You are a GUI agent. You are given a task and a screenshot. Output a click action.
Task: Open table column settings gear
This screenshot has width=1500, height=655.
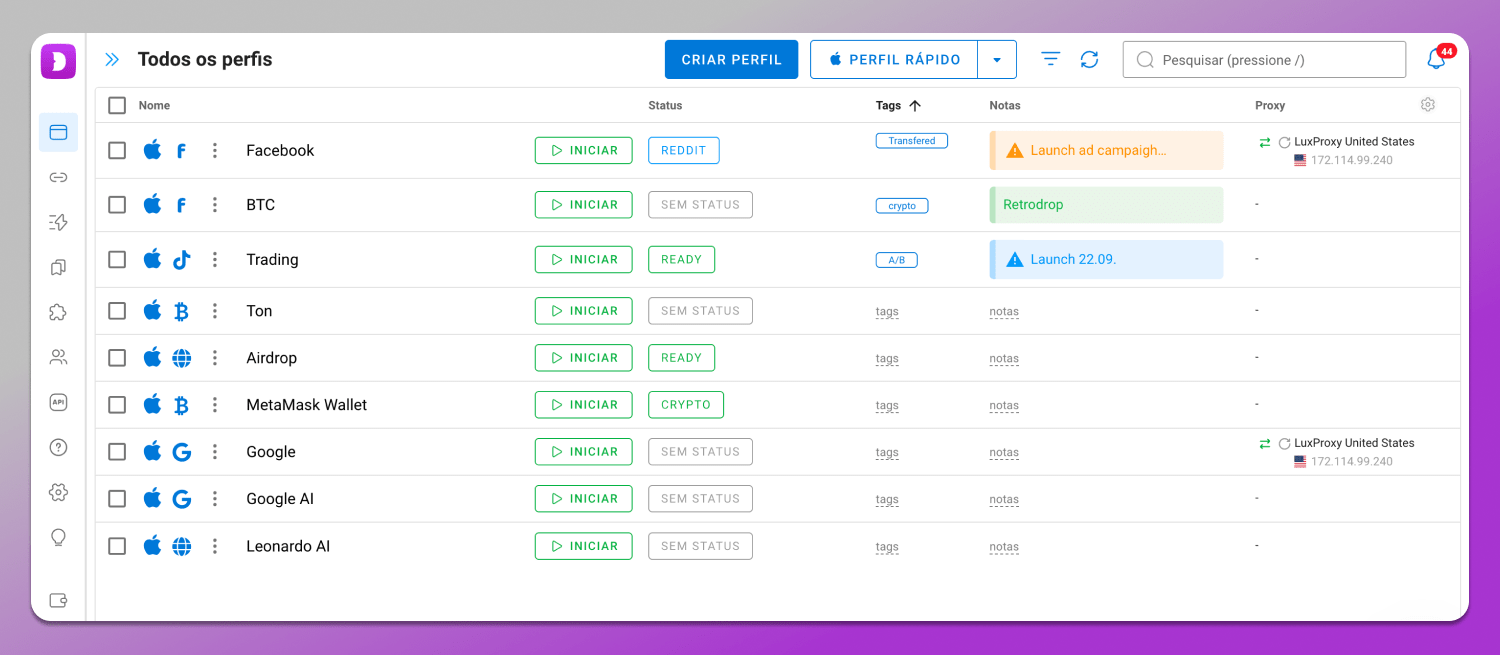pos(1427,105)
